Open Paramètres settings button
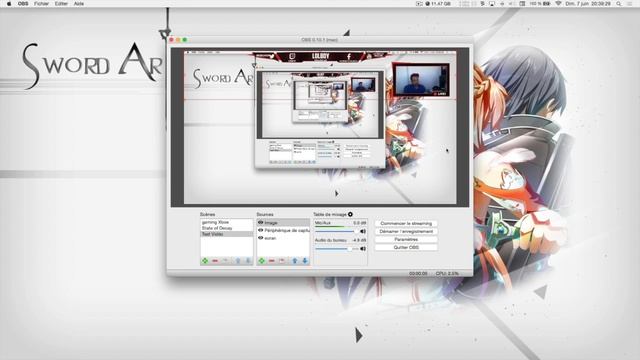640x360 pixels. [x=406, y=239]
